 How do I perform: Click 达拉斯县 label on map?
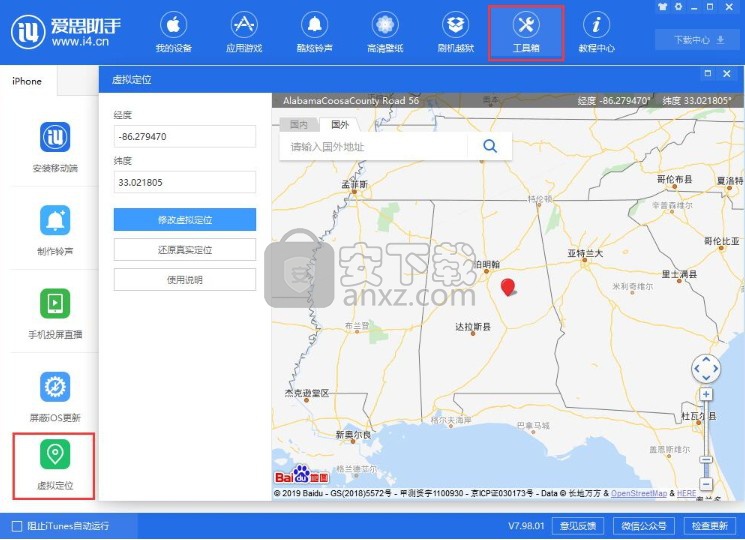click(x=473, y=326)
